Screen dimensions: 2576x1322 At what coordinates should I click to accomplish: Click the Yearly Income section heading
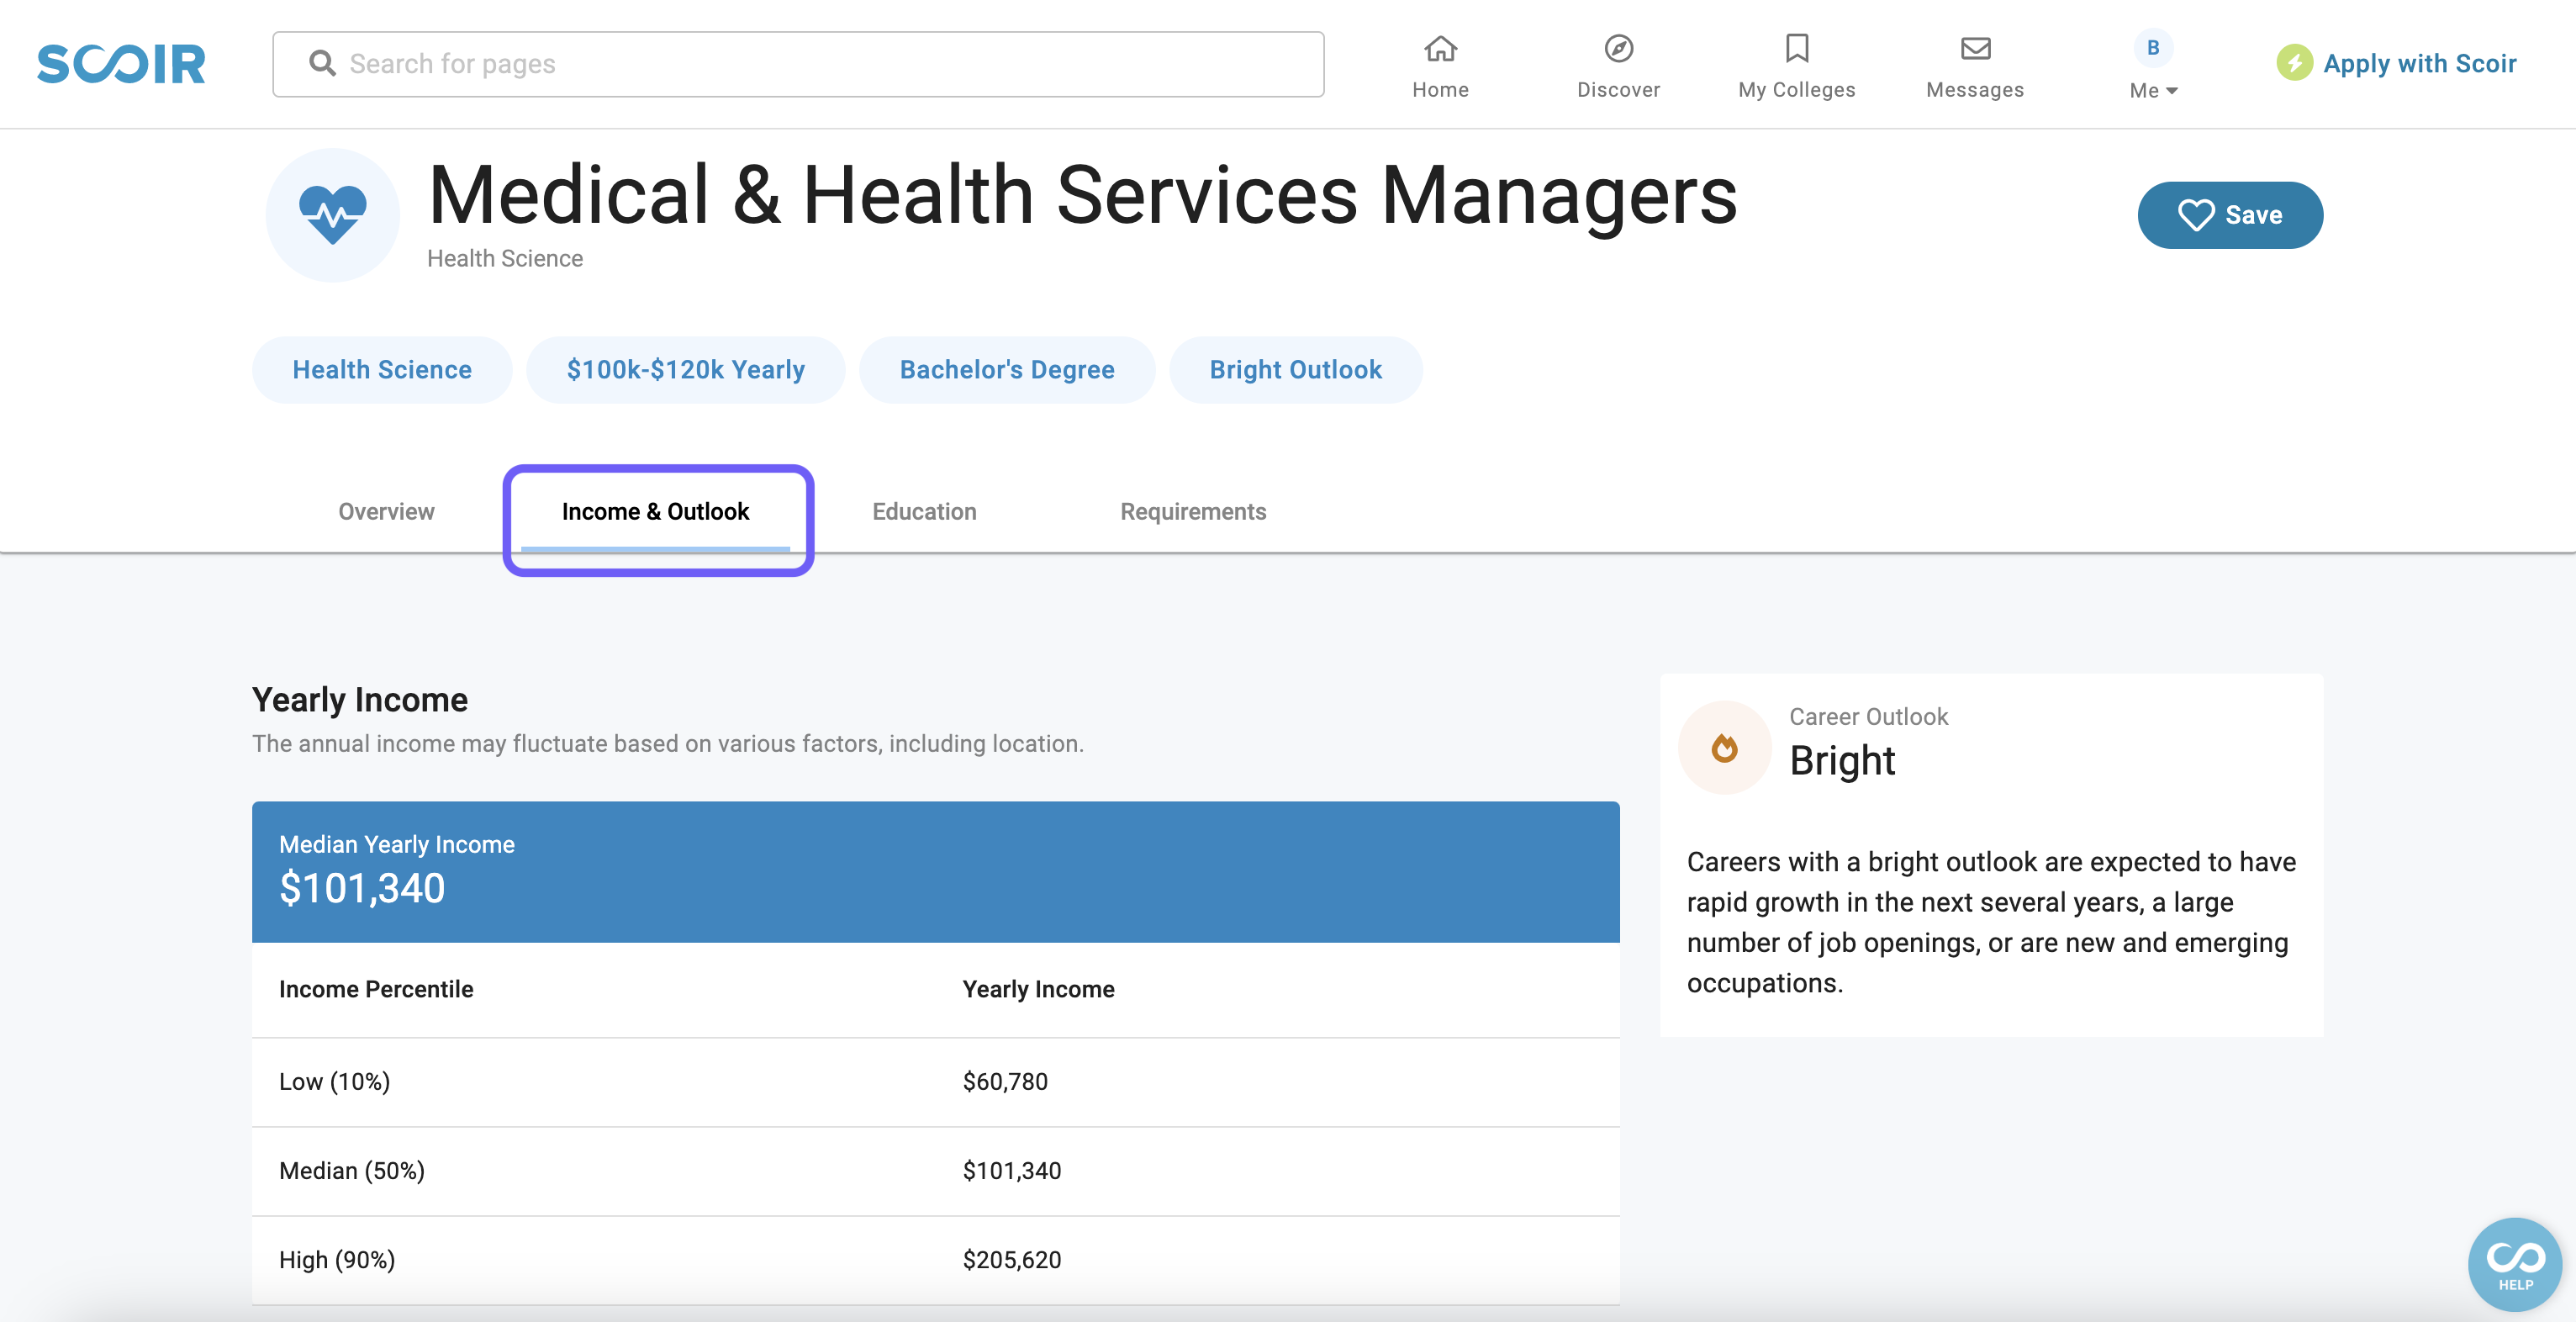360,699
